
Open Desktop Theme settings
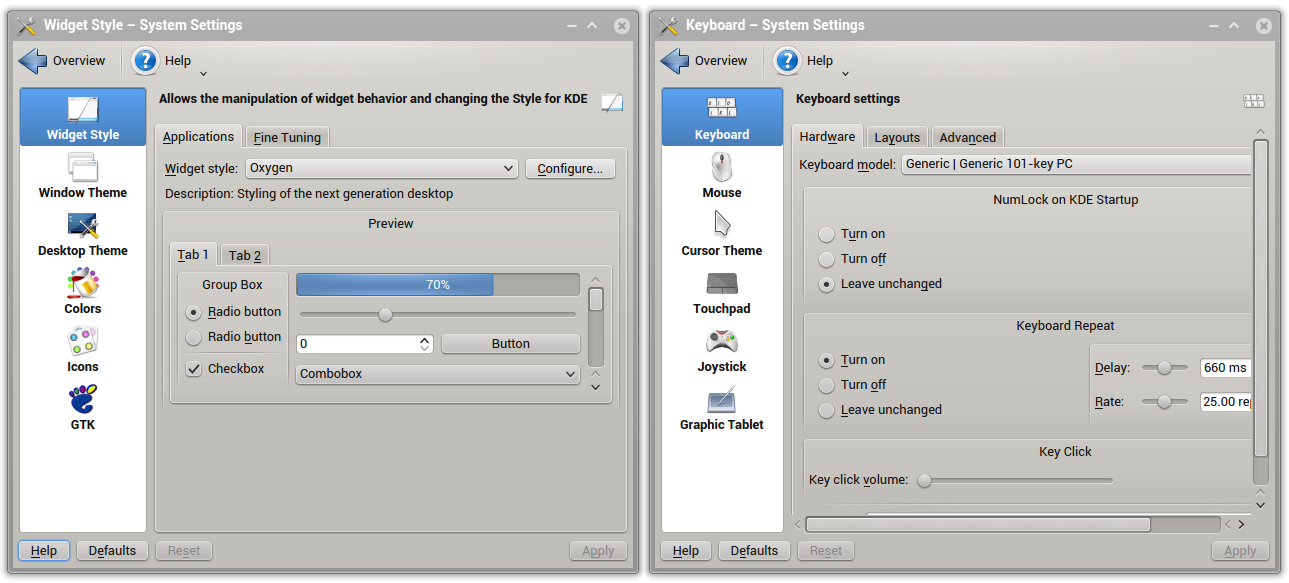point(83,234)
